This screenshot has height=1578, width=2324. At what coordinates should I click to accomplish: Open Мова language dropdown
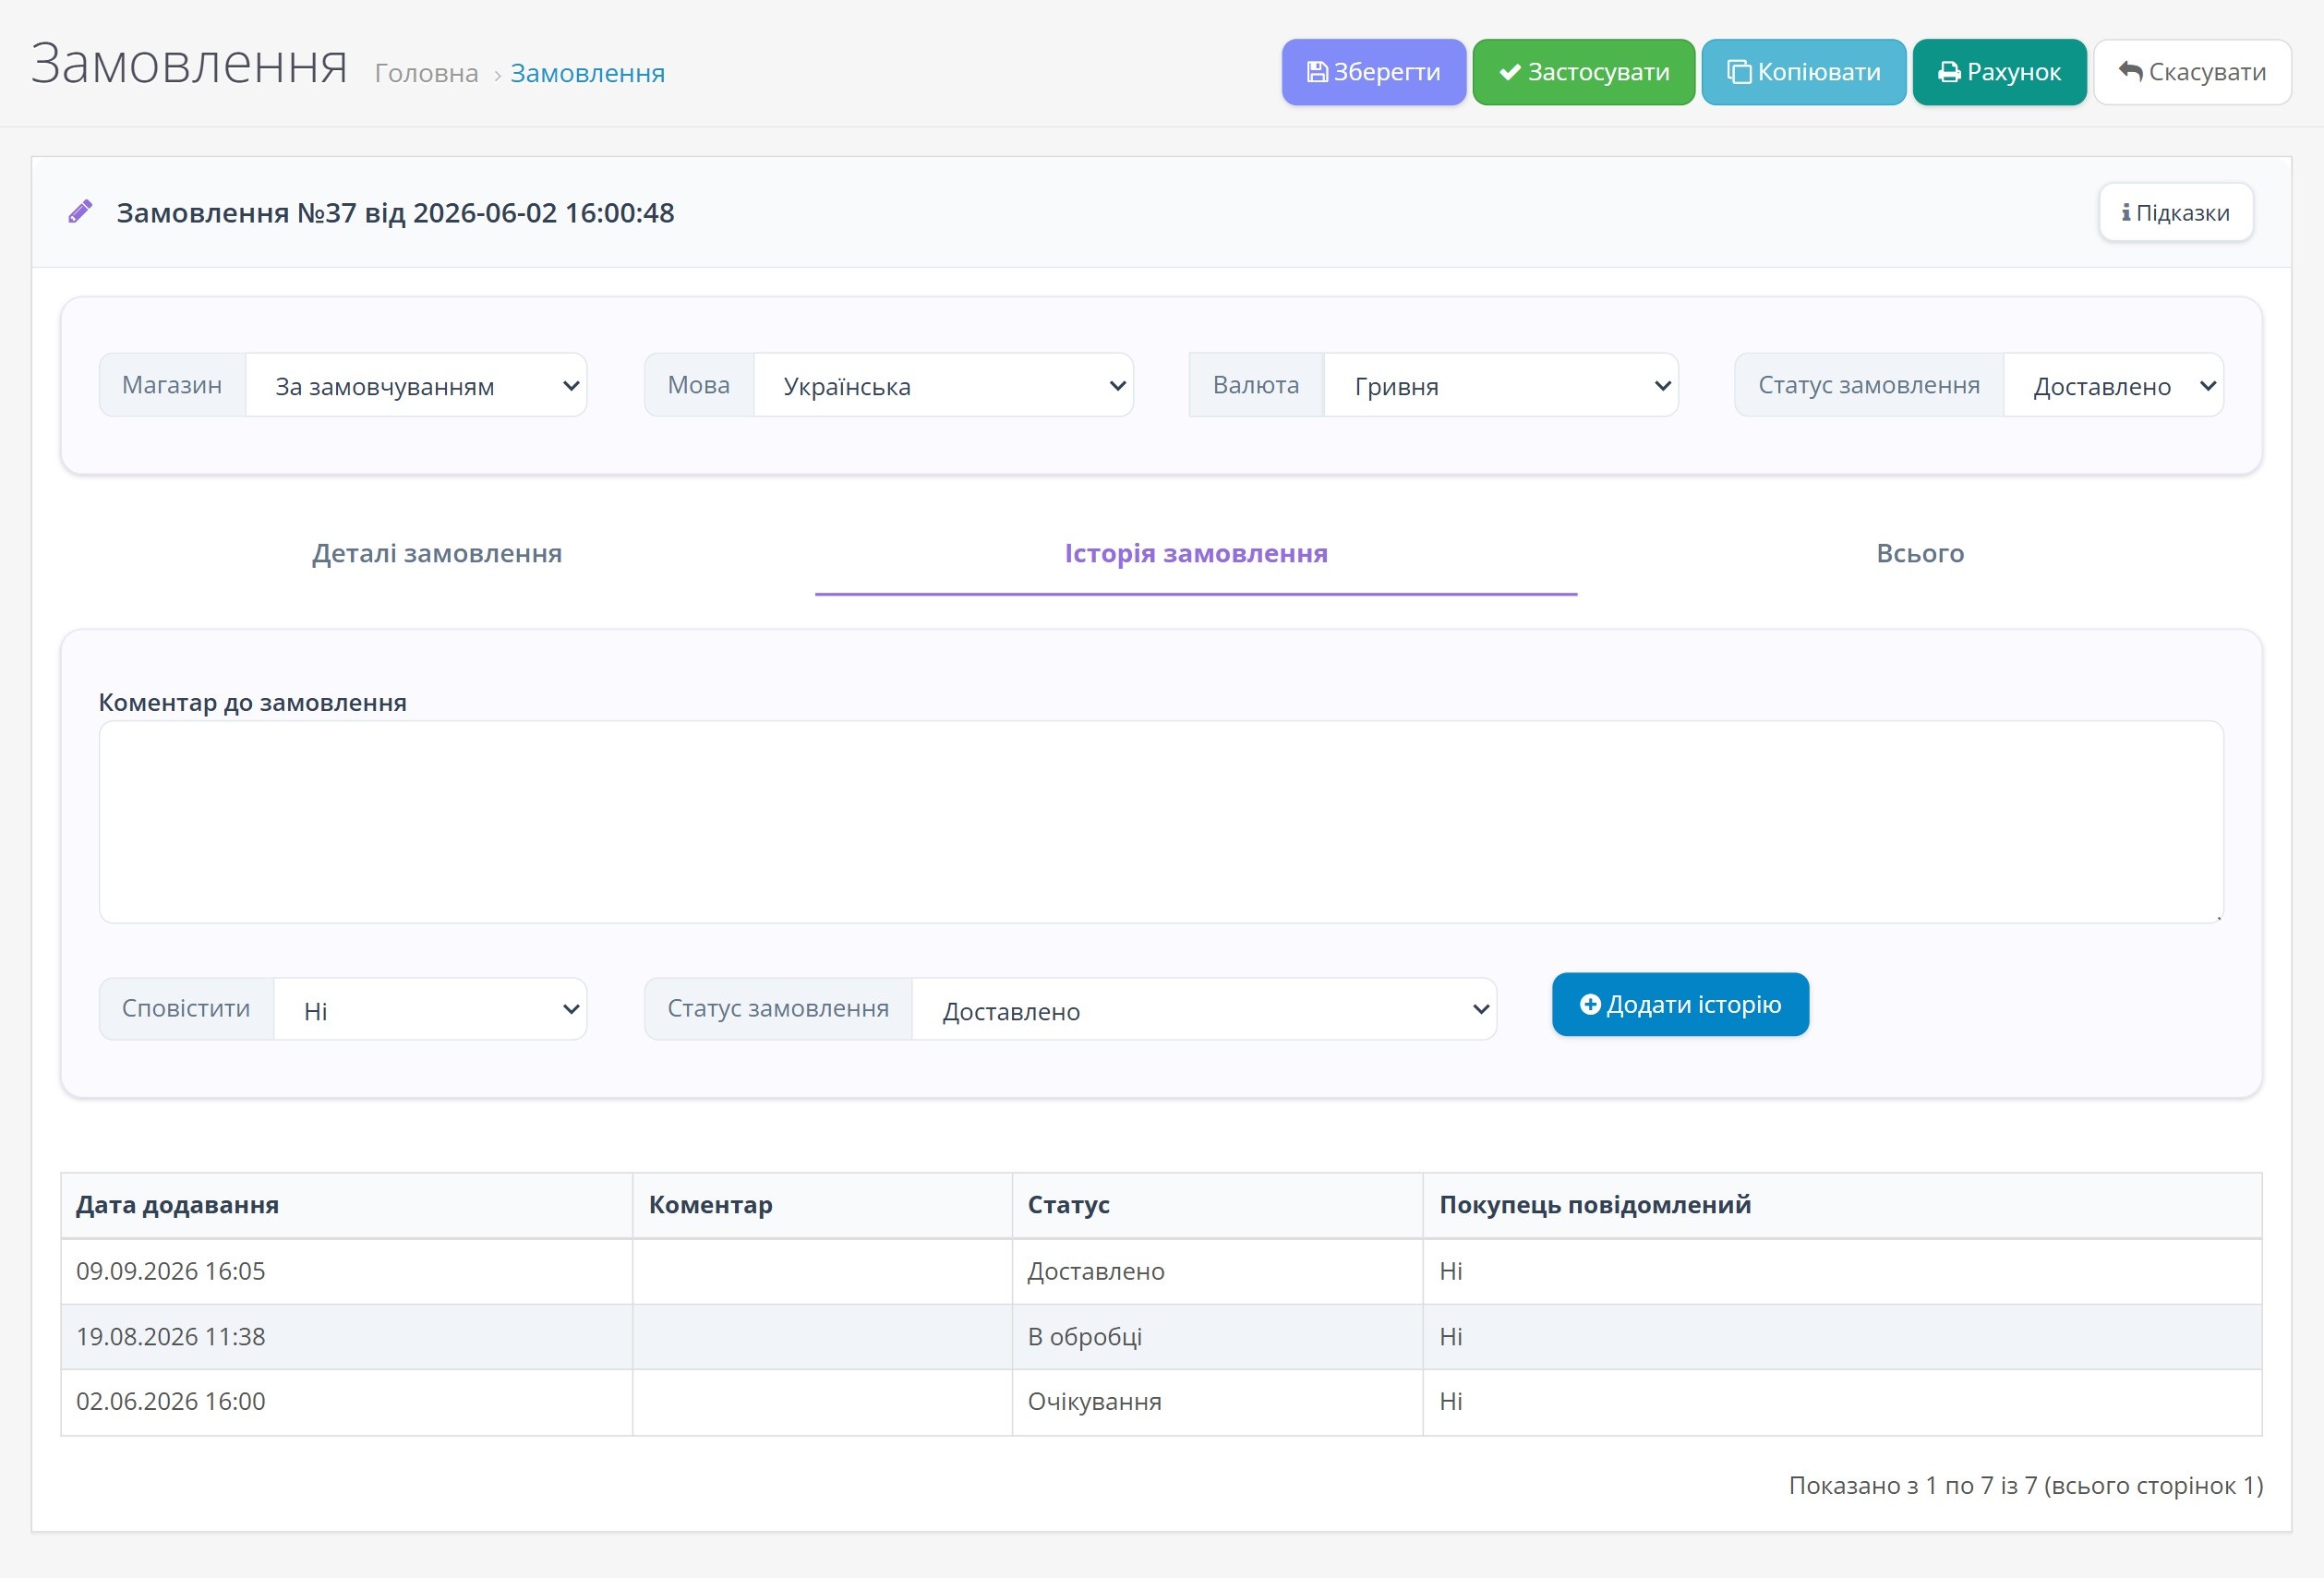943,385
